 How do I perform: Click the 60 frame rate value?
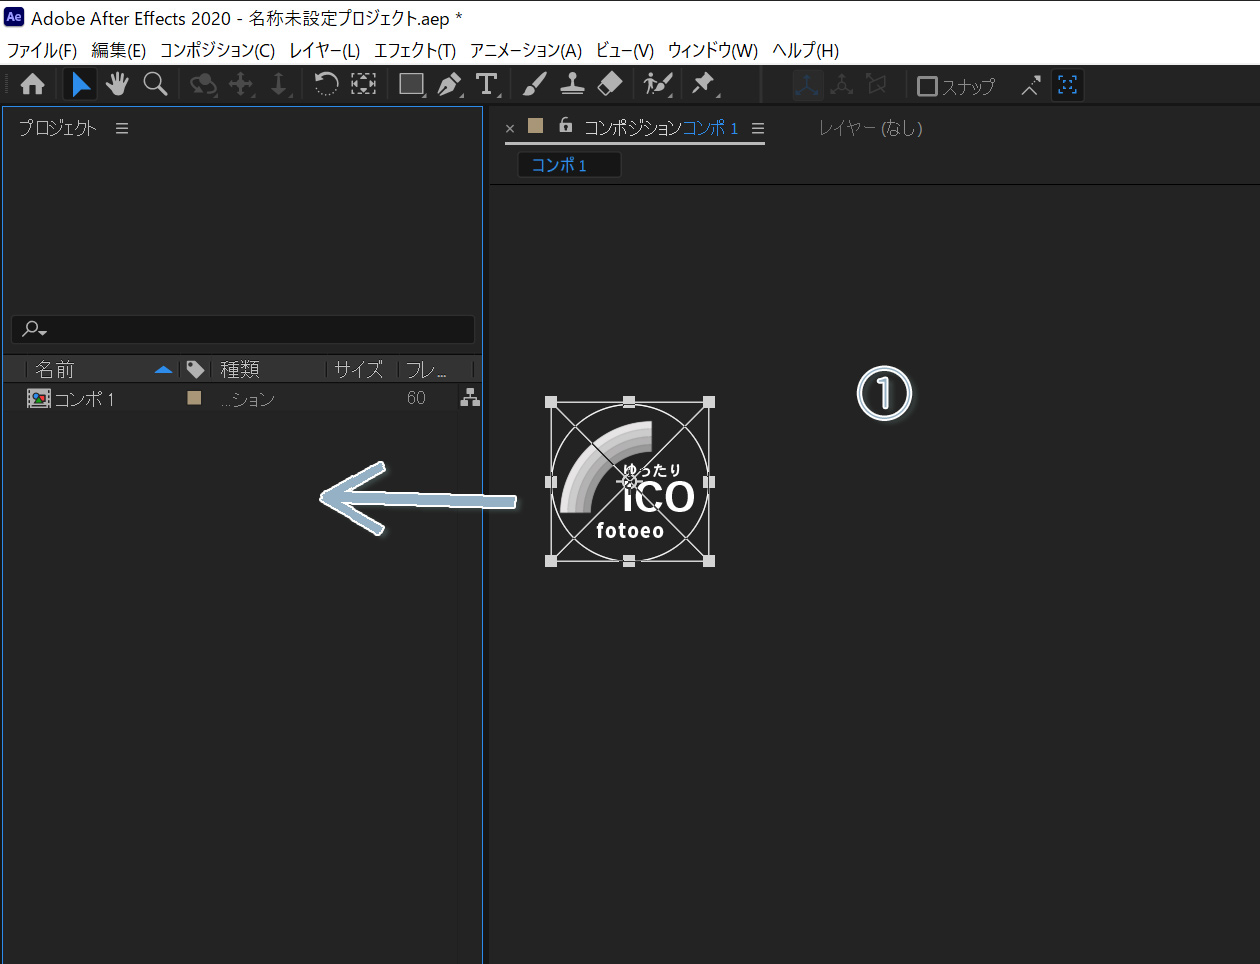click(x=416, y=398)
